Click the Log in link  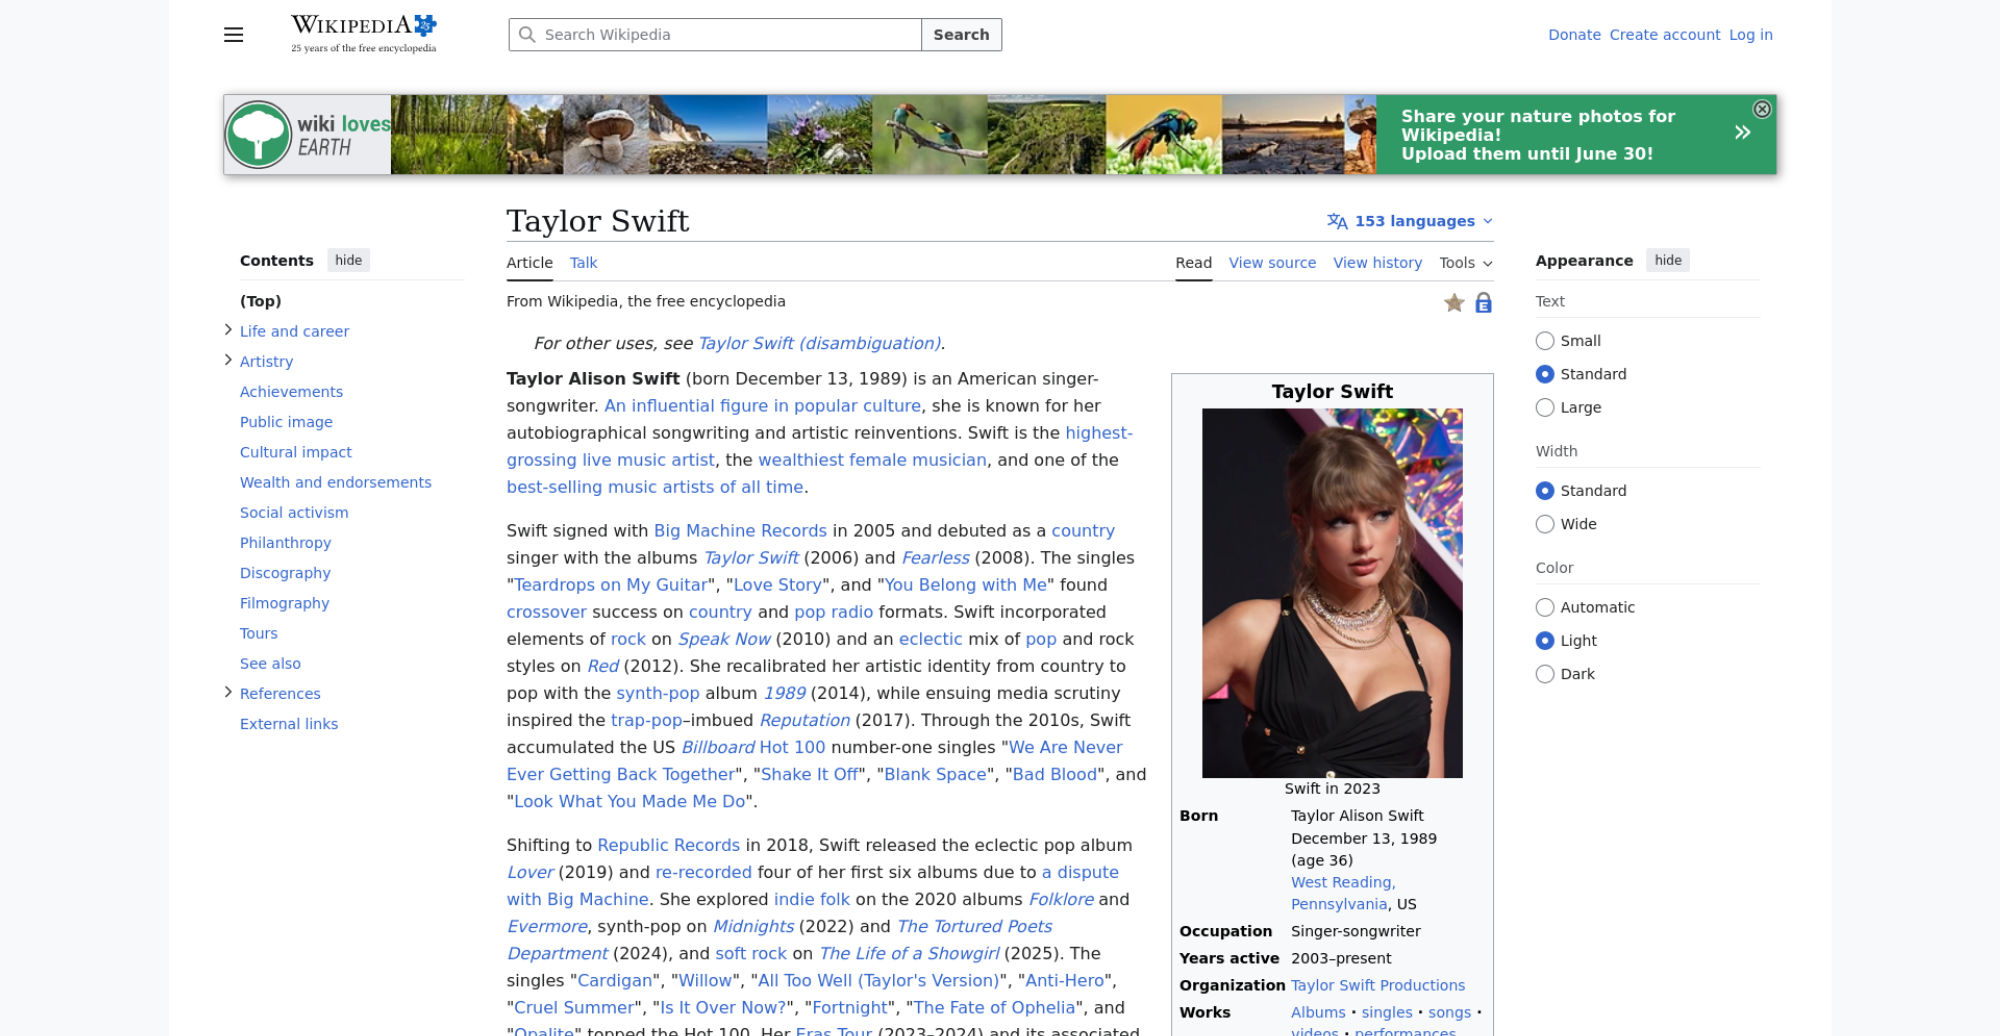click(x=1750, y=35)
